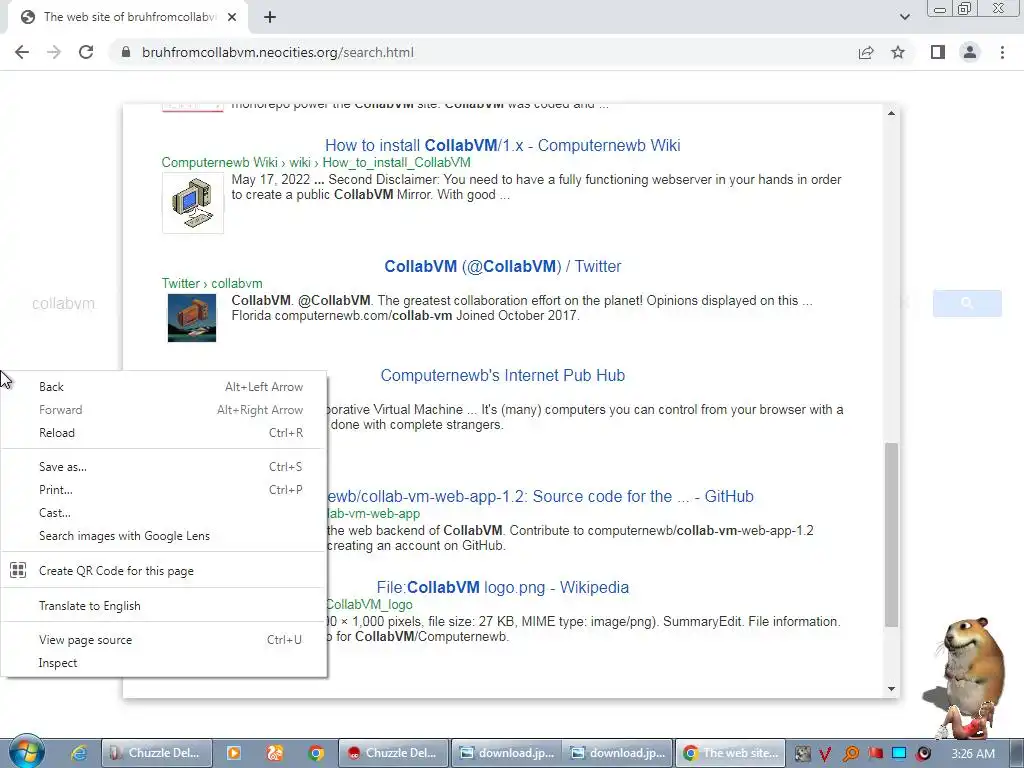Open the side panel icon
The height and width of the screenshot is (768, 1024).
point(938,52)
